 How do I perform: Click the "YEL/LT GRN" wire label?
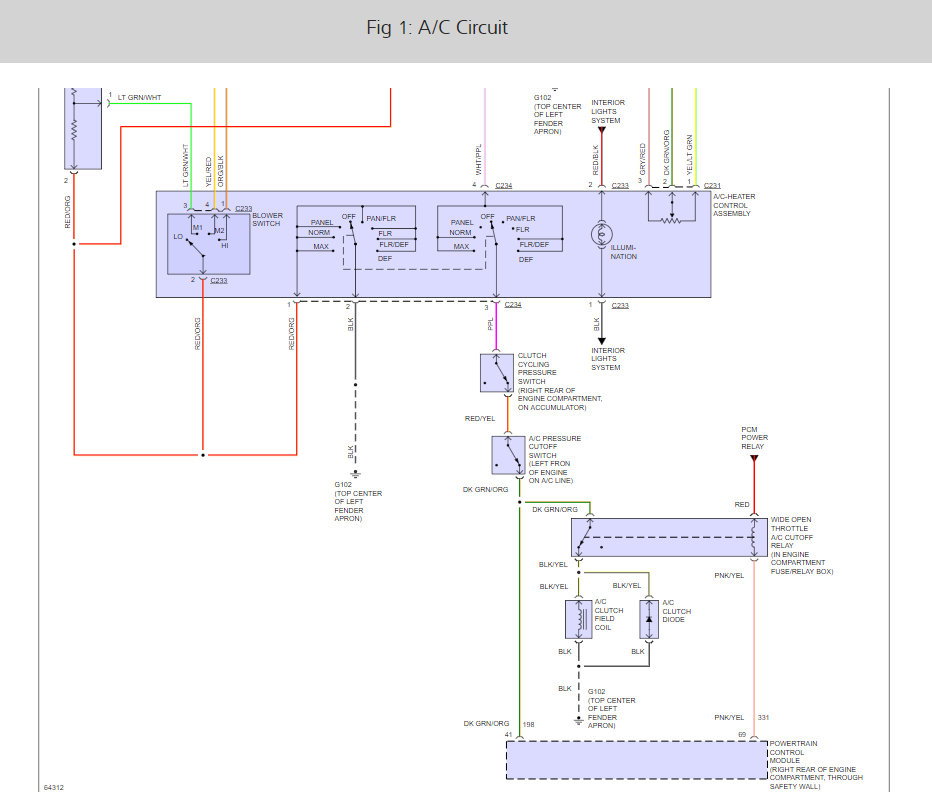689,155
